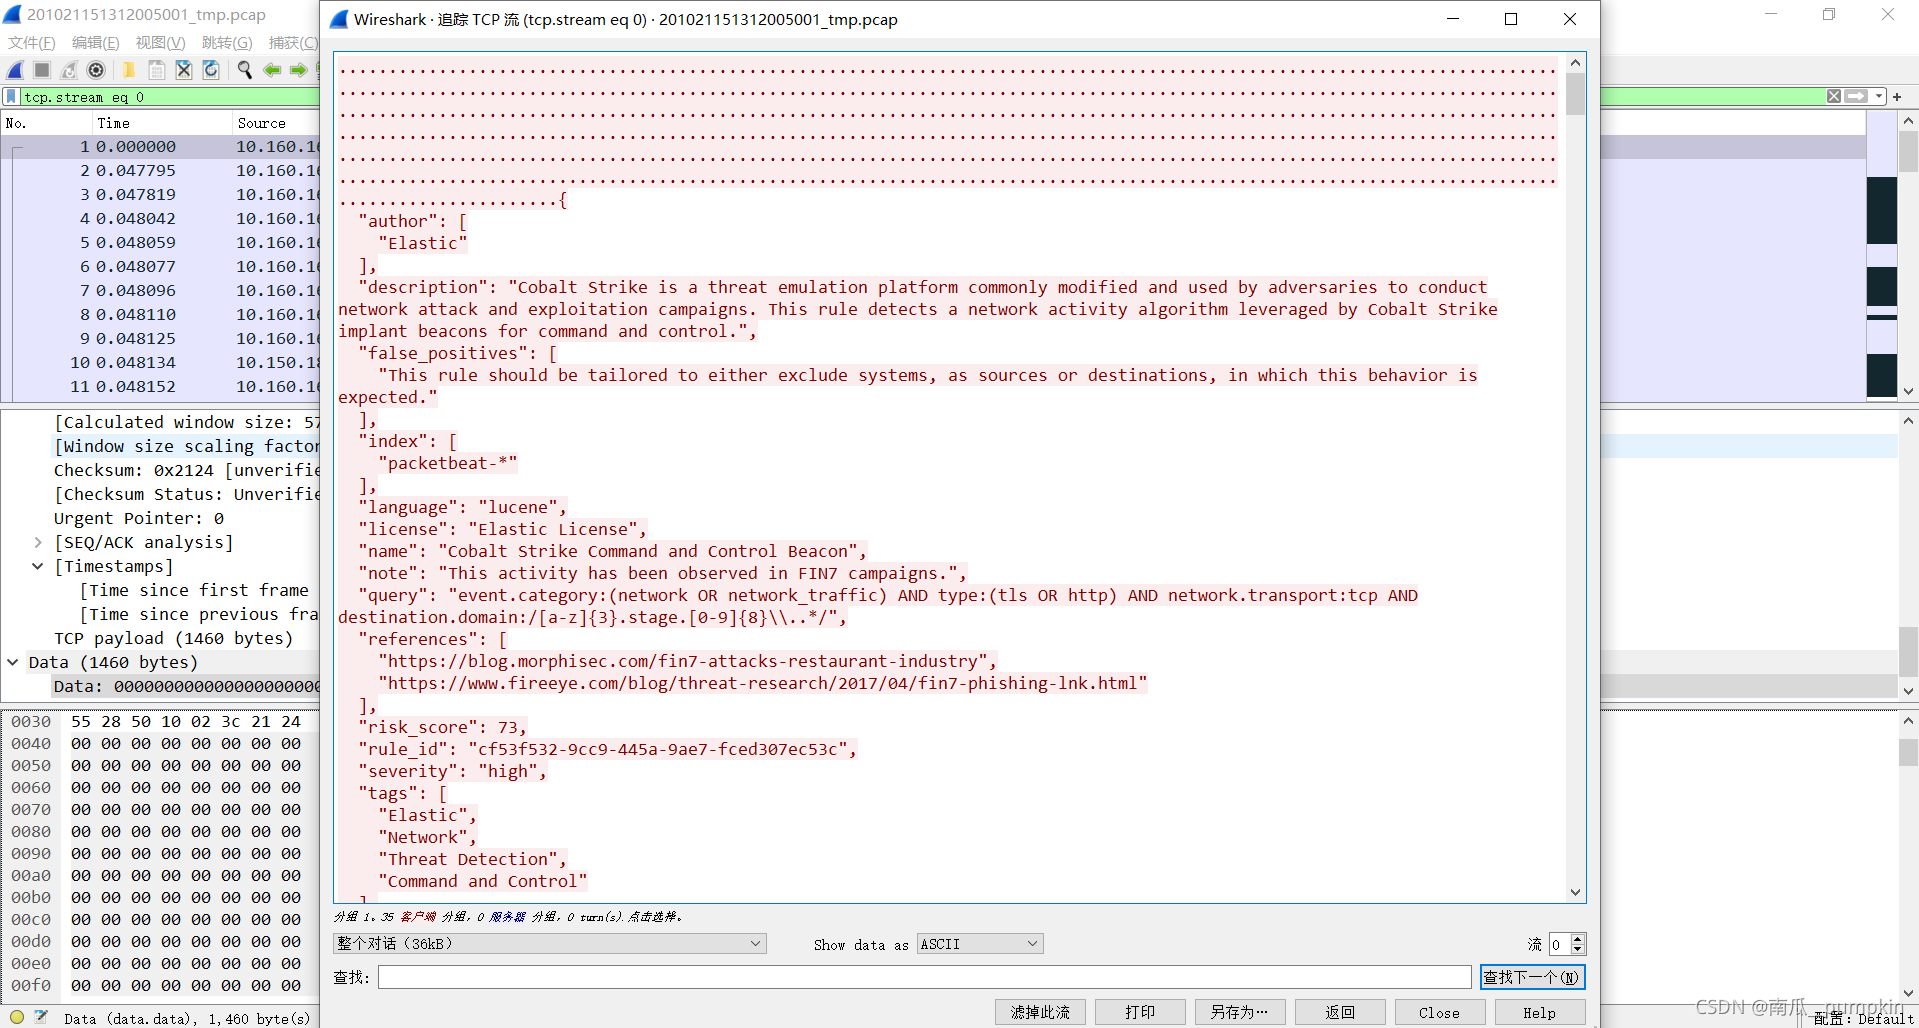Click the rule_id value text
The width and height of the screenshot is (1919, 1028).
click(x=657, y=749)
